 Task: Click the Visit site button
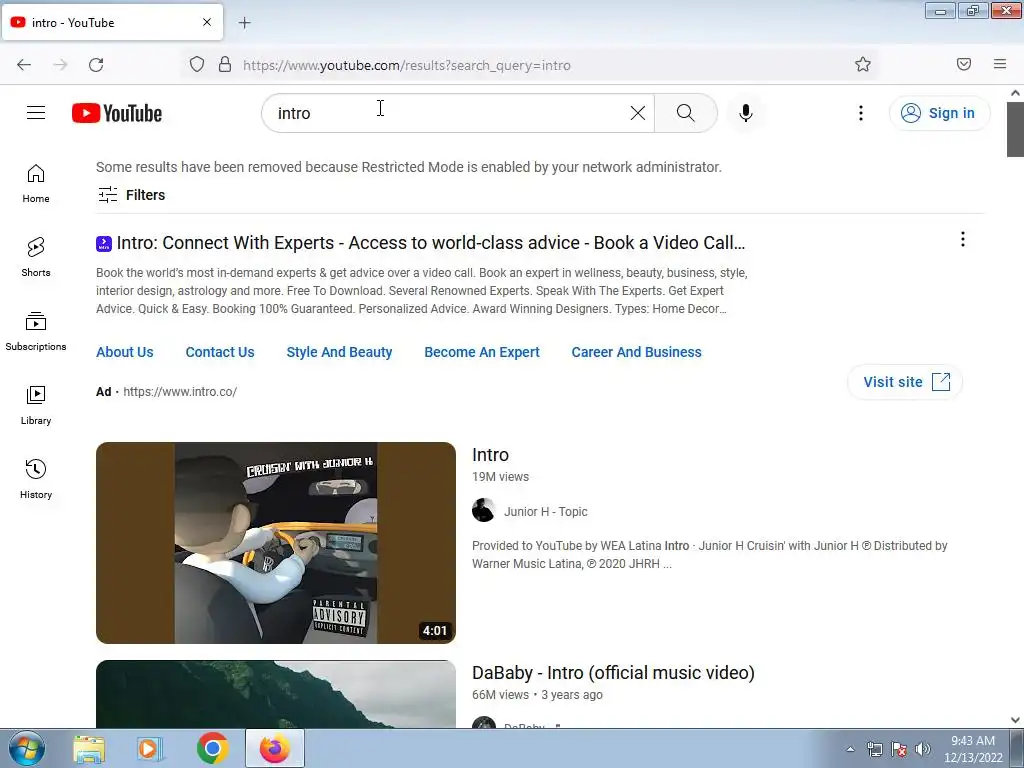tap(905, 382)
